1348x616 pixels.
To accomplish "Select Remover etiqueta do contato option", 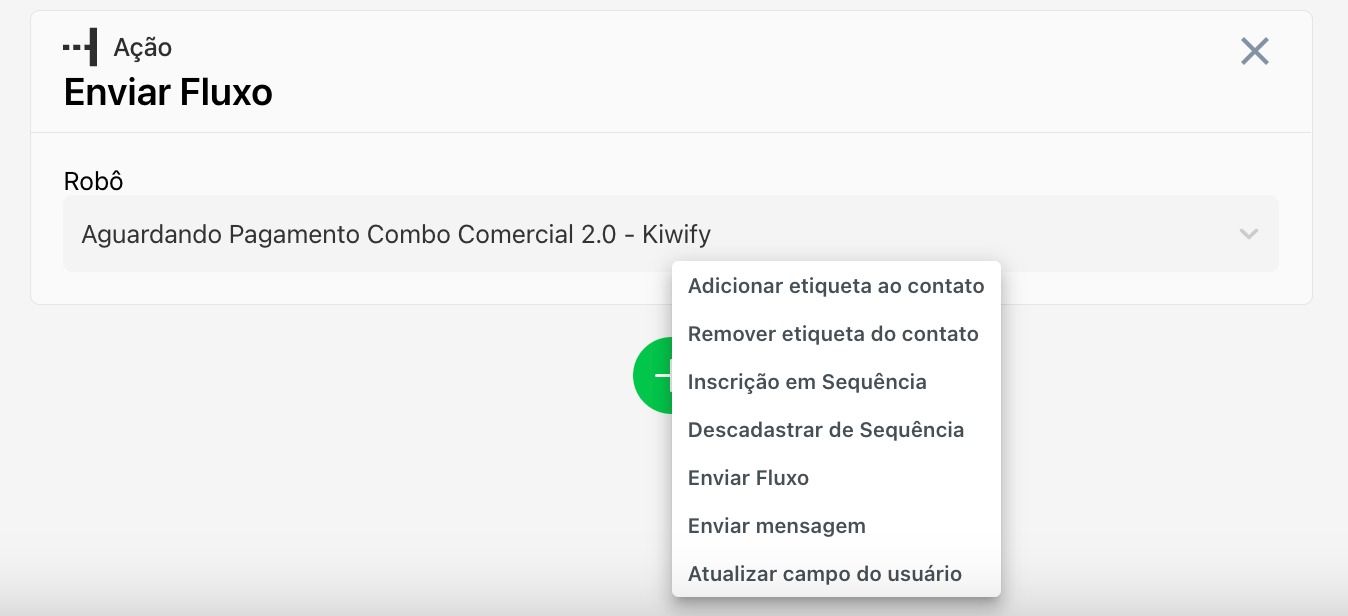I will (x=833, y=334).
